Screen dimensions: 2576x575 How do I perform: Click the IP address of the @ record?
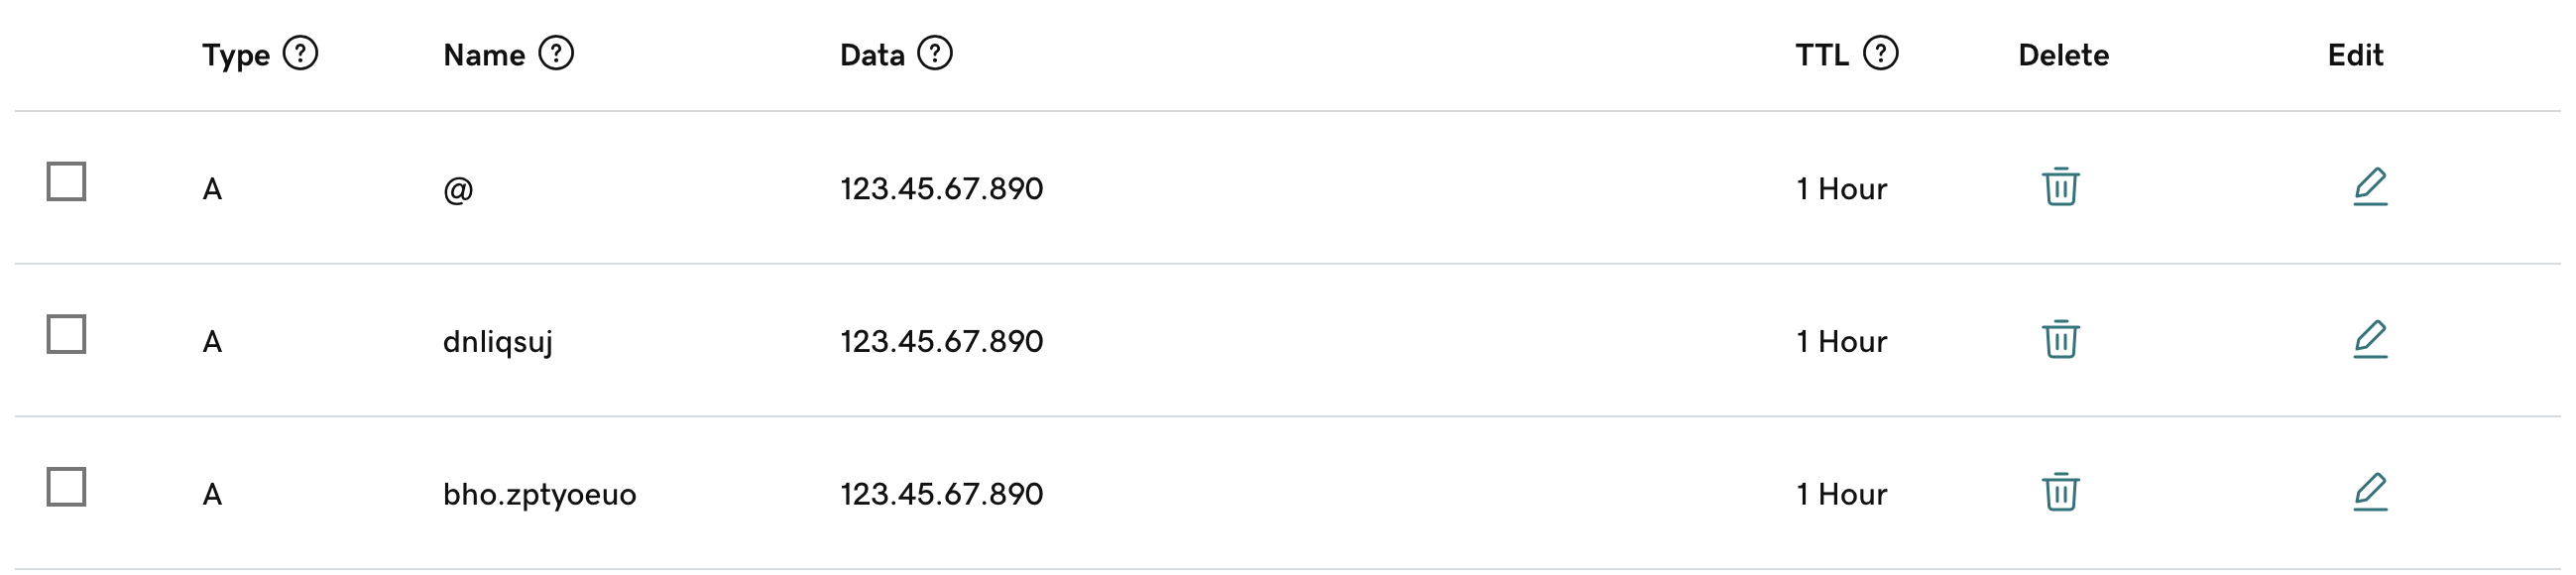coord(941,189)
